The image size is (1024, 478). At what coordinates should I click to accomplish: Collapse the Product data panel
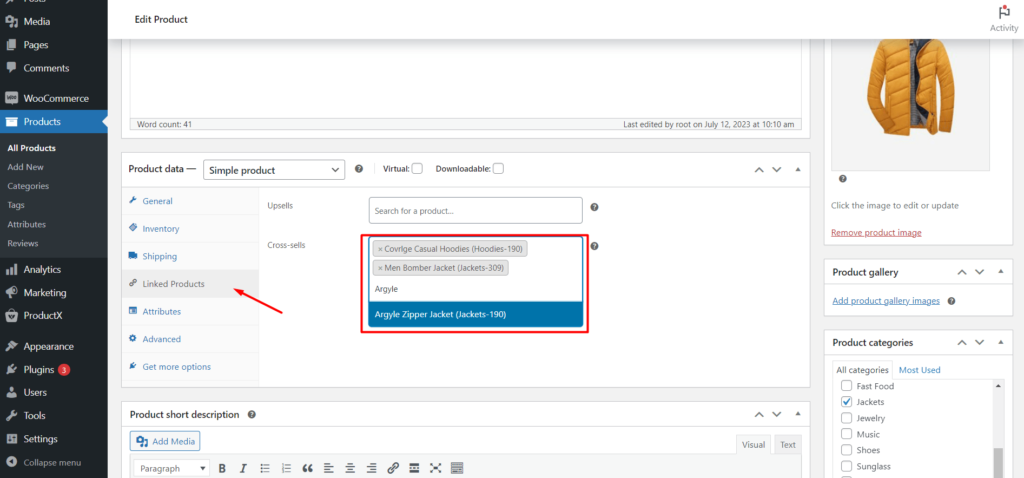pyautogui.click(x=797, y=169)
